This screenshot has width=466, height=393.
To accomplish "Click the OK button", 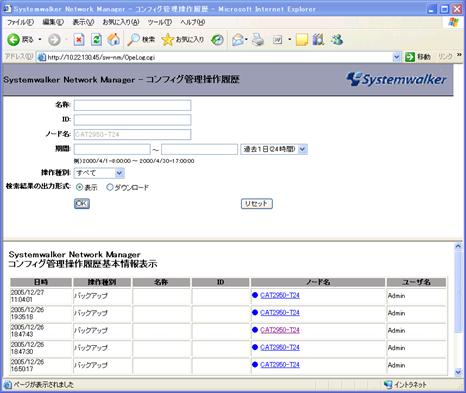I will (82, 203).
